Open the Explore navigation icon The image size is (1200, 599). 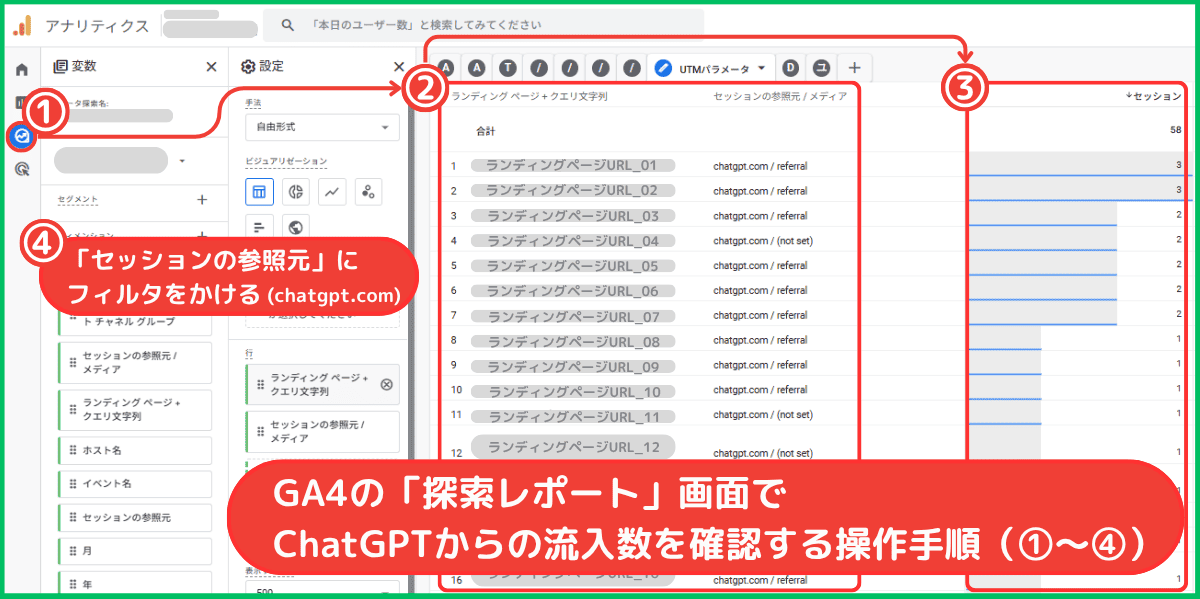point(21,135)
